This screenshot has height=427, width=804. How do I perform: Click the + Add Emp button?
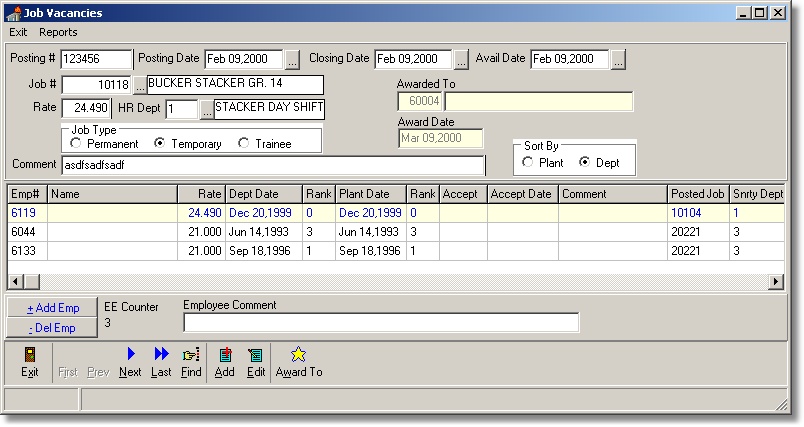coord(53,308)
